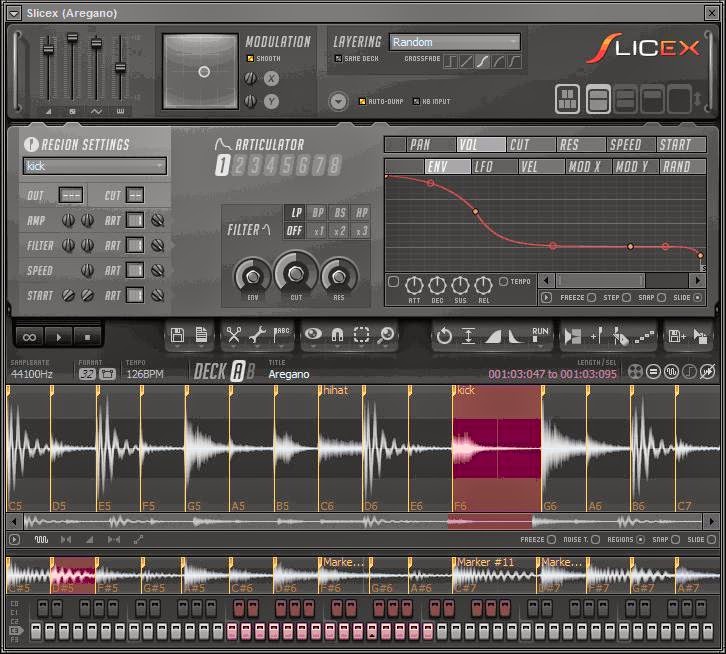Toggle the Same Deck checkbox
Viewport: 726px width, 654px height.
coord(338,58)
